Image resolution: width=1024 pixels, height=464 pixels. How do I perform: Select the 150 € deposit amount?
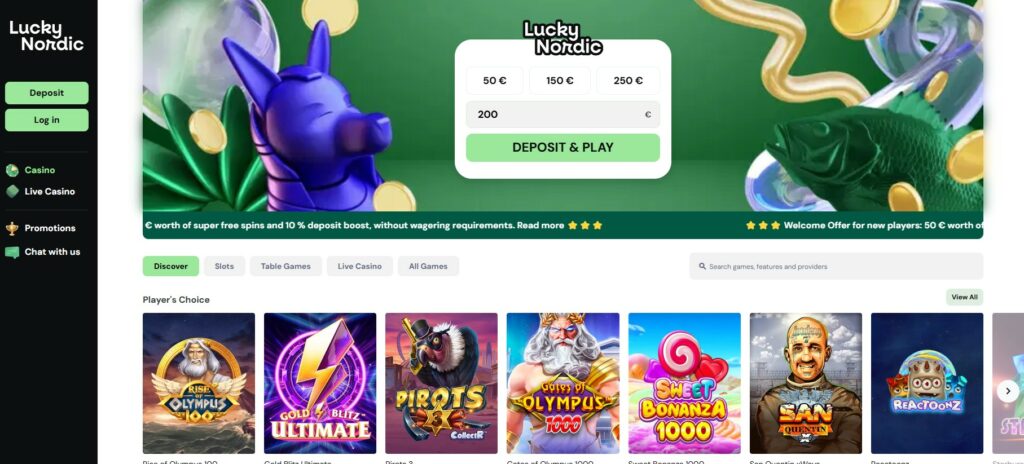pos(560,80)
